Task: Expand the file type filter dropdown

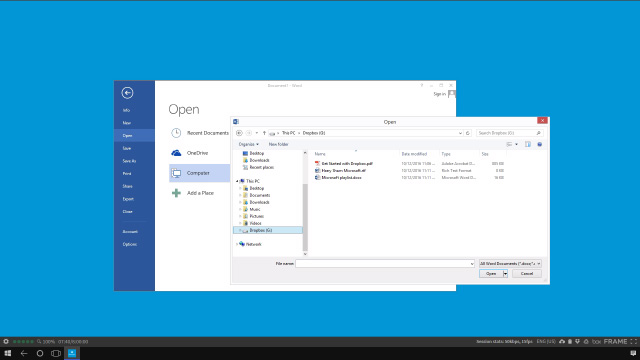Action: tap(510, 264)
